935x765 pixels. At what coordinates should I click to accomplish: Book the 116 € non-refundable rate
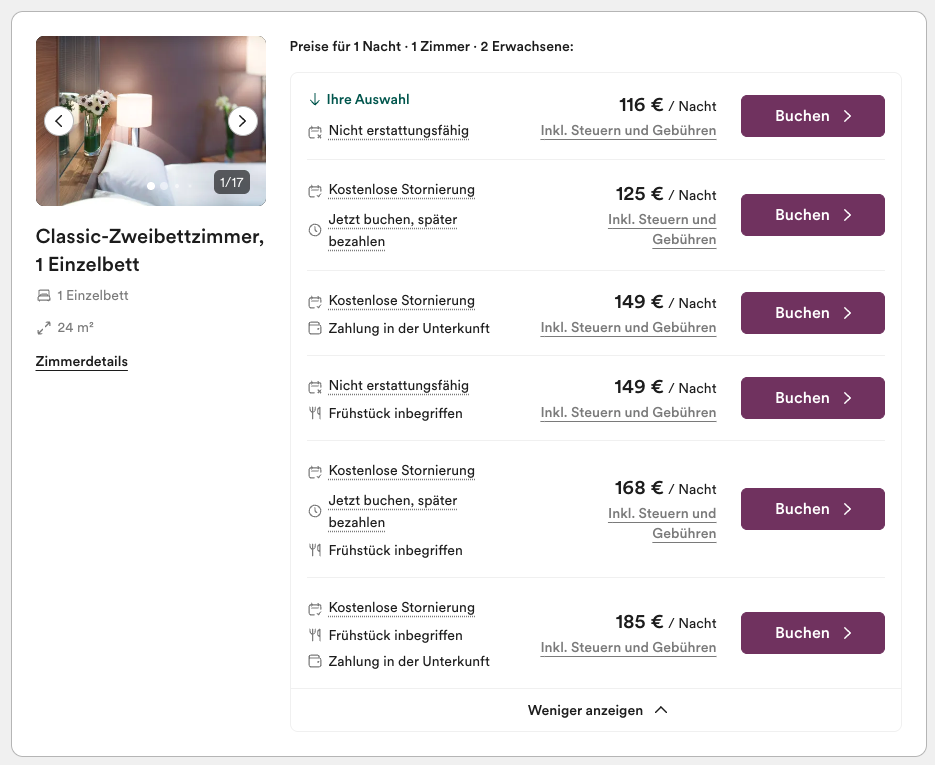pos(813,116)
